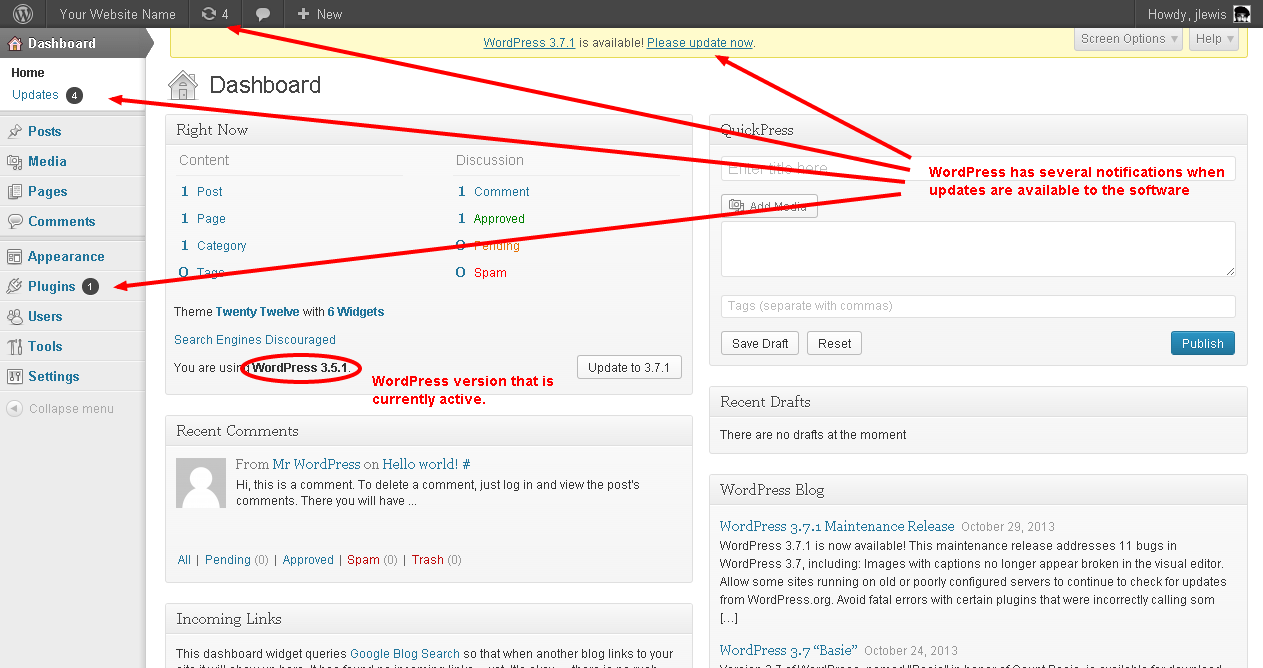The width and height of the screenshot is (1263, 668).
Task: Open the Page link in Right Now
Action: pyautogui.click(x=211, y=219)
